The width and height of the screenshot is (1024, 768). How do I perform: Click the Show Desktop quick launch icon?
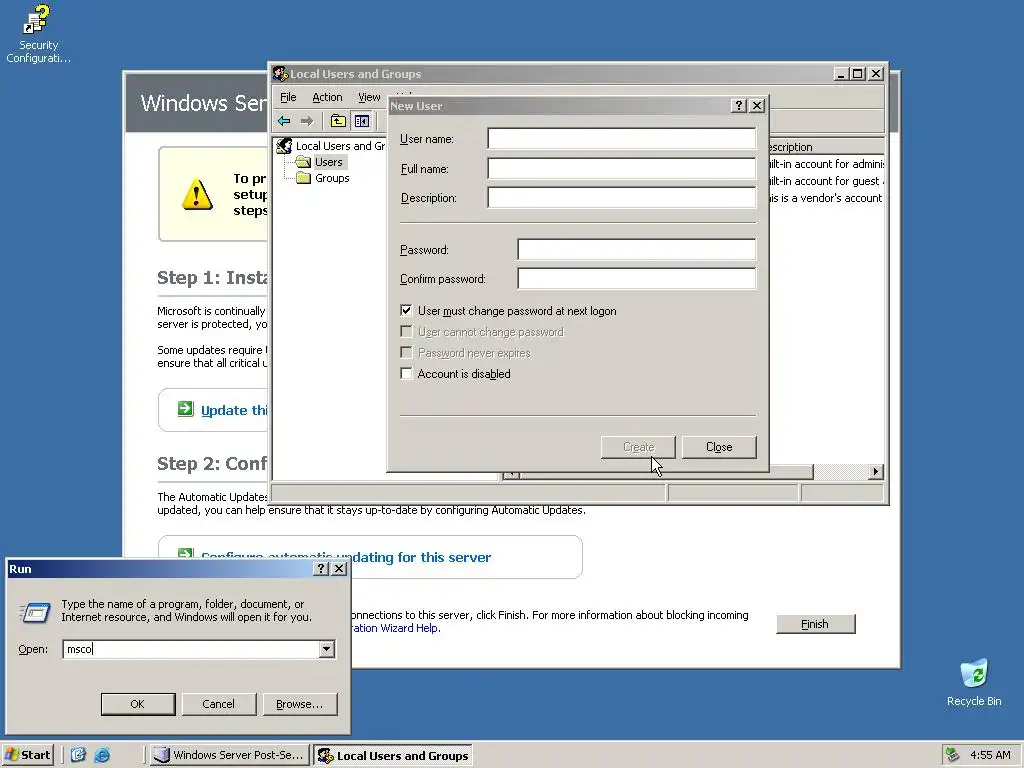click(78, 755)
